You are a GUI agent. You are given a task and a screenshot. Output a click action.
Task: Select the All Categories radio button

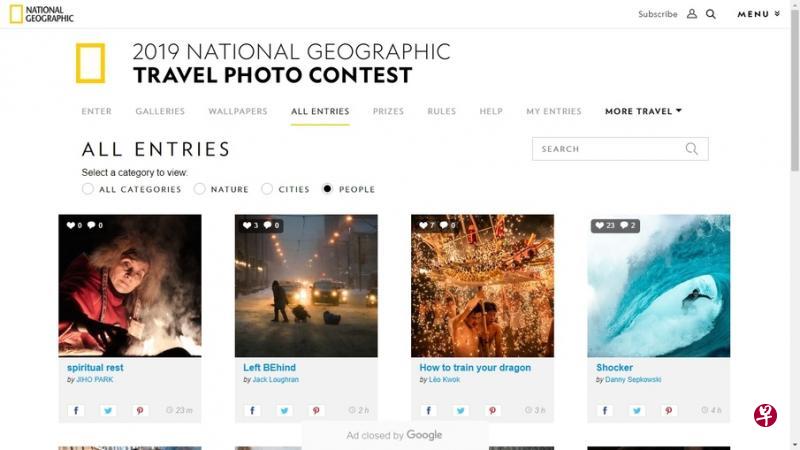tap(88, 189)
